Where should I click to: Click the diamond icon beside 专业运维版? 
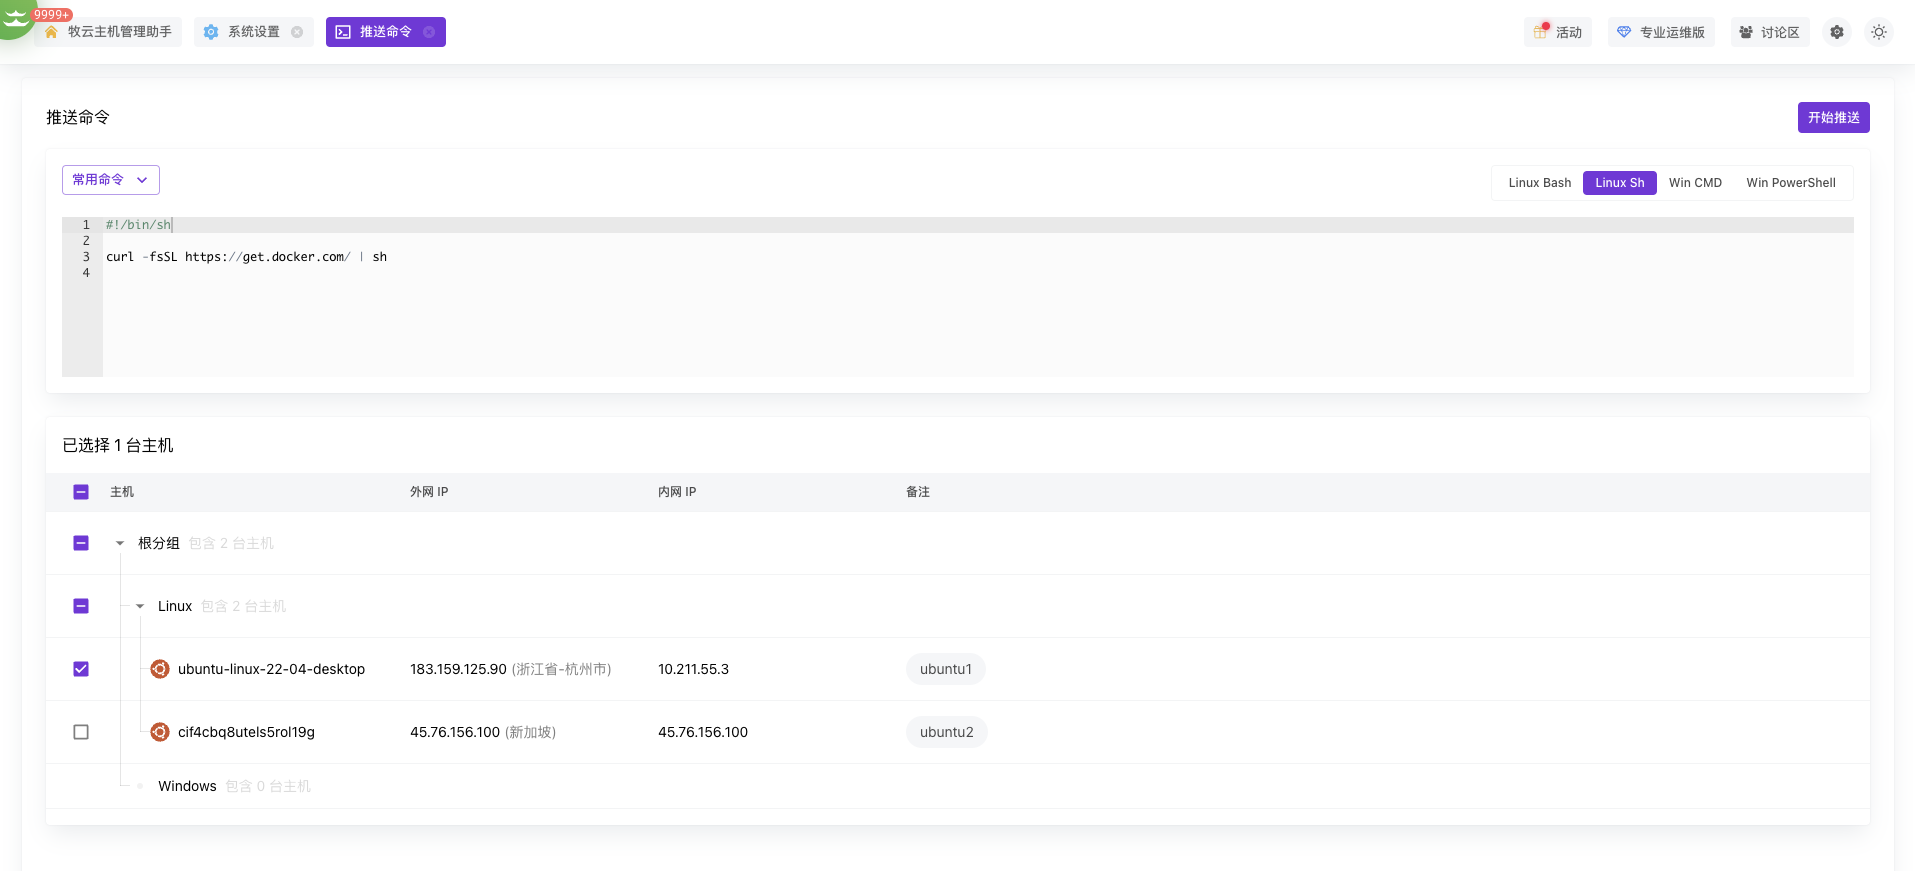[1624, 32]
